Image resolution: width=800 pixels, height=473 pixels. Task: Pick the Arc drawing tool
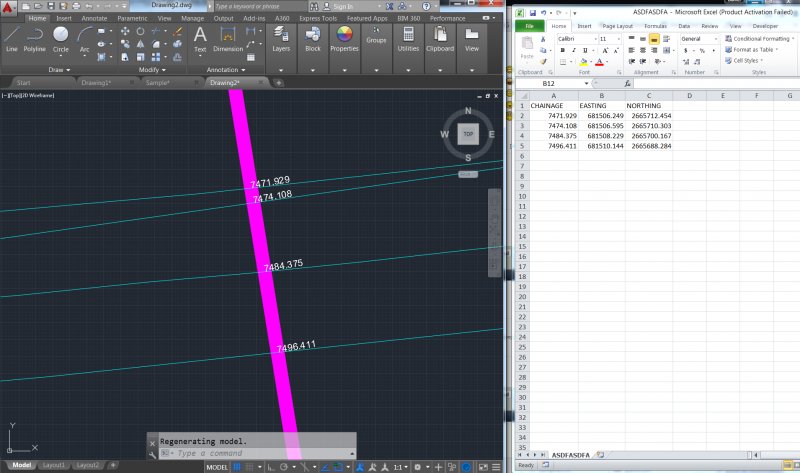[84, 39]
